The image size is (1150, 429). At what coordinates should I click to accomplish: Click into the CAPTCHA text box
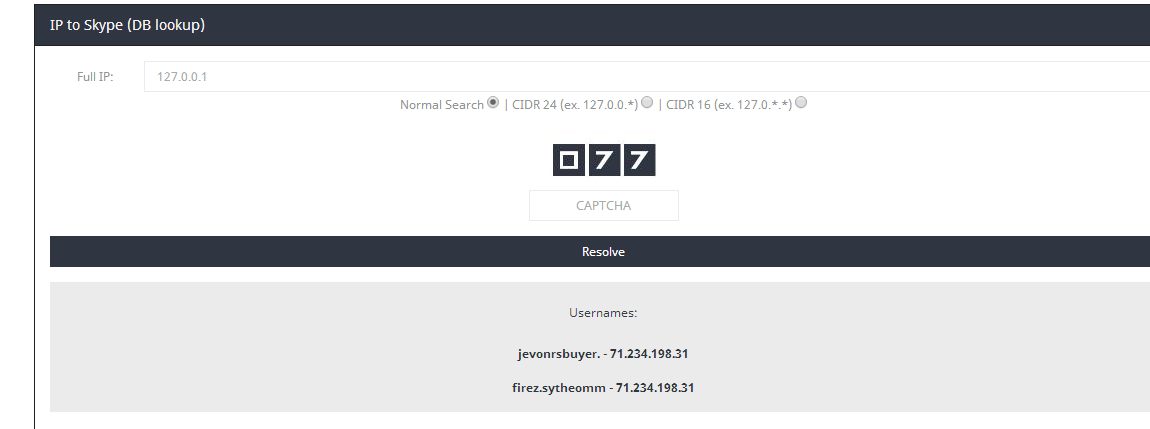[x=604, y=205]
